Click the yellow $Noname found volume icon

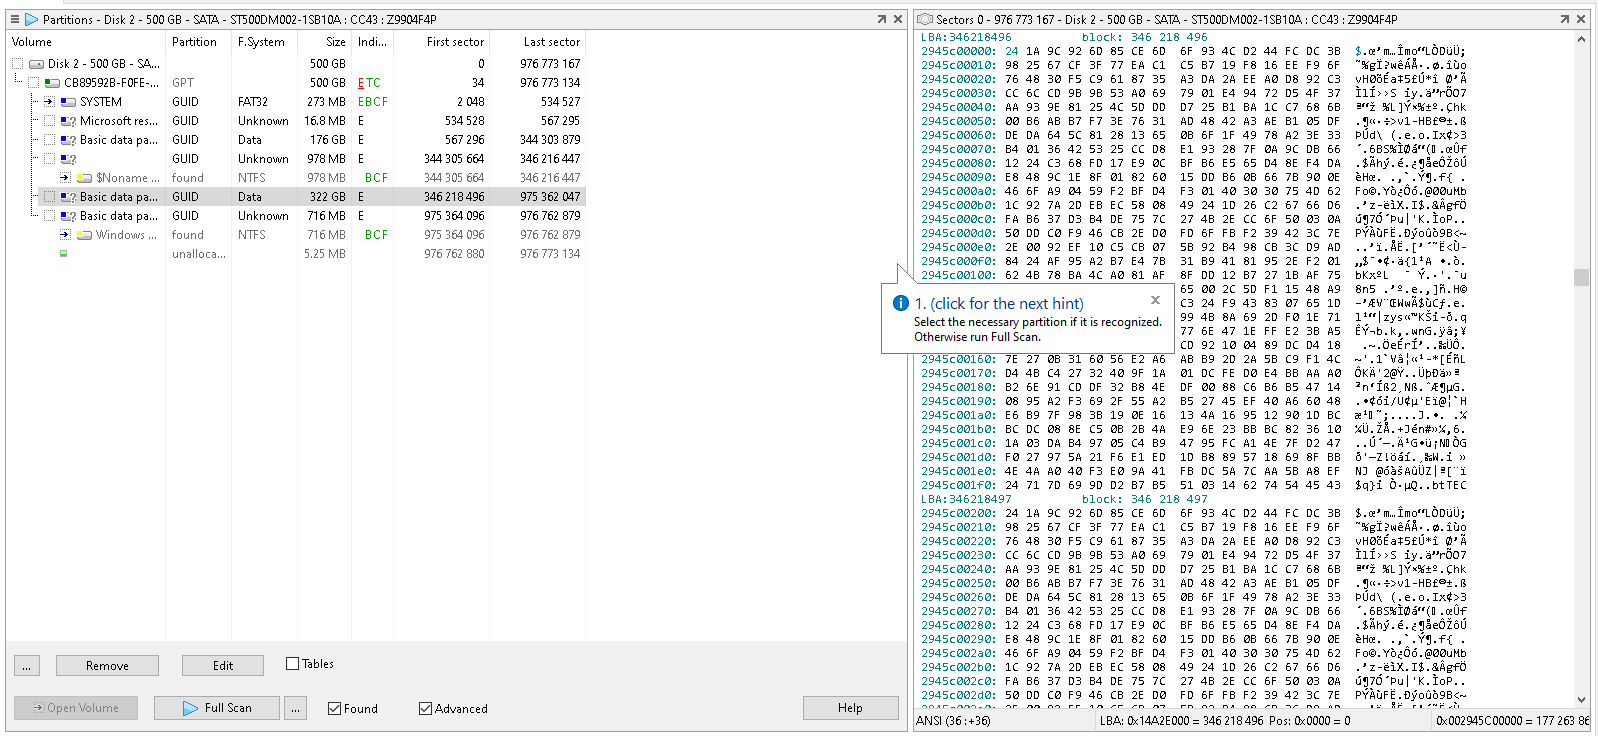point(85,178)
